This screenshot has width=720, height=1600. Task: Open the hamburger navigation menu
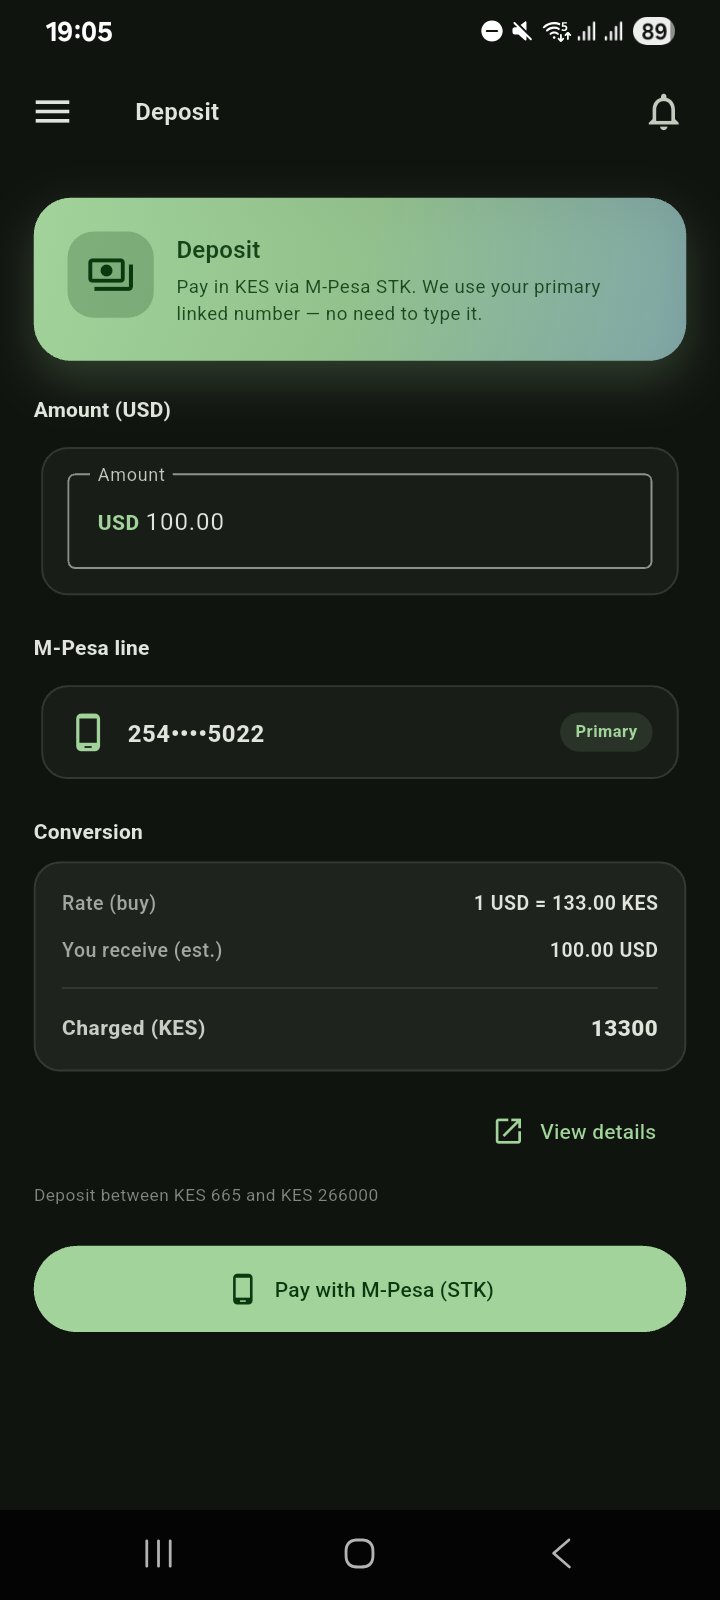click(52, 112)
